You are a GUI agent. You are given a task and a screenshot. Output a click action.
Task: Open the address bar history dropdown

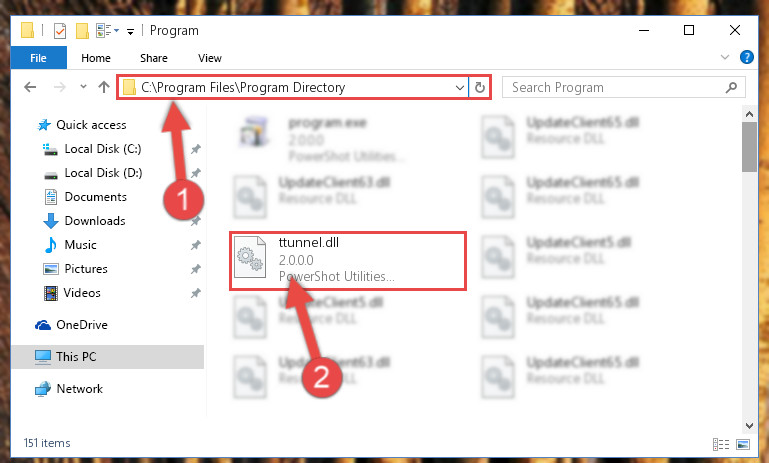pos(460,87)
